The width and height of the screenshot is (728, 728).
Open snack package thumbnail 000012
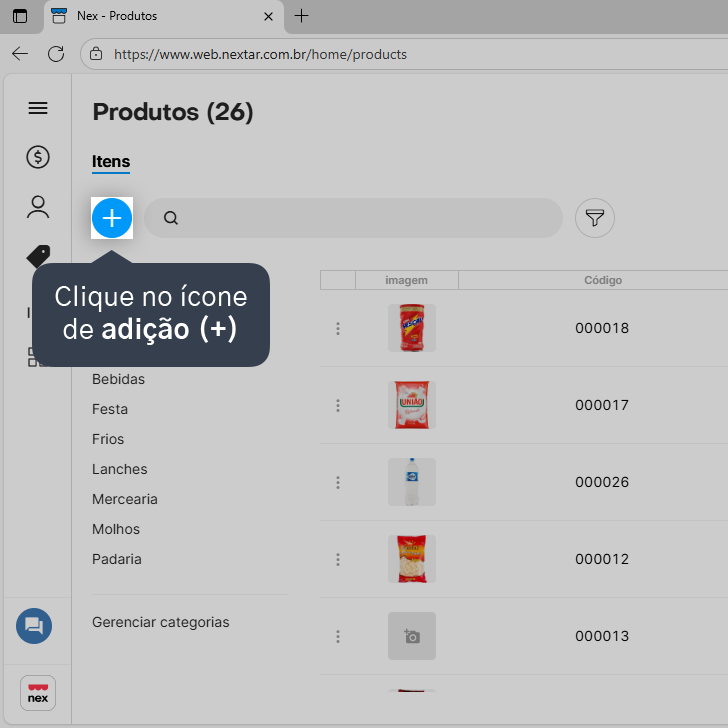(412, 559)
